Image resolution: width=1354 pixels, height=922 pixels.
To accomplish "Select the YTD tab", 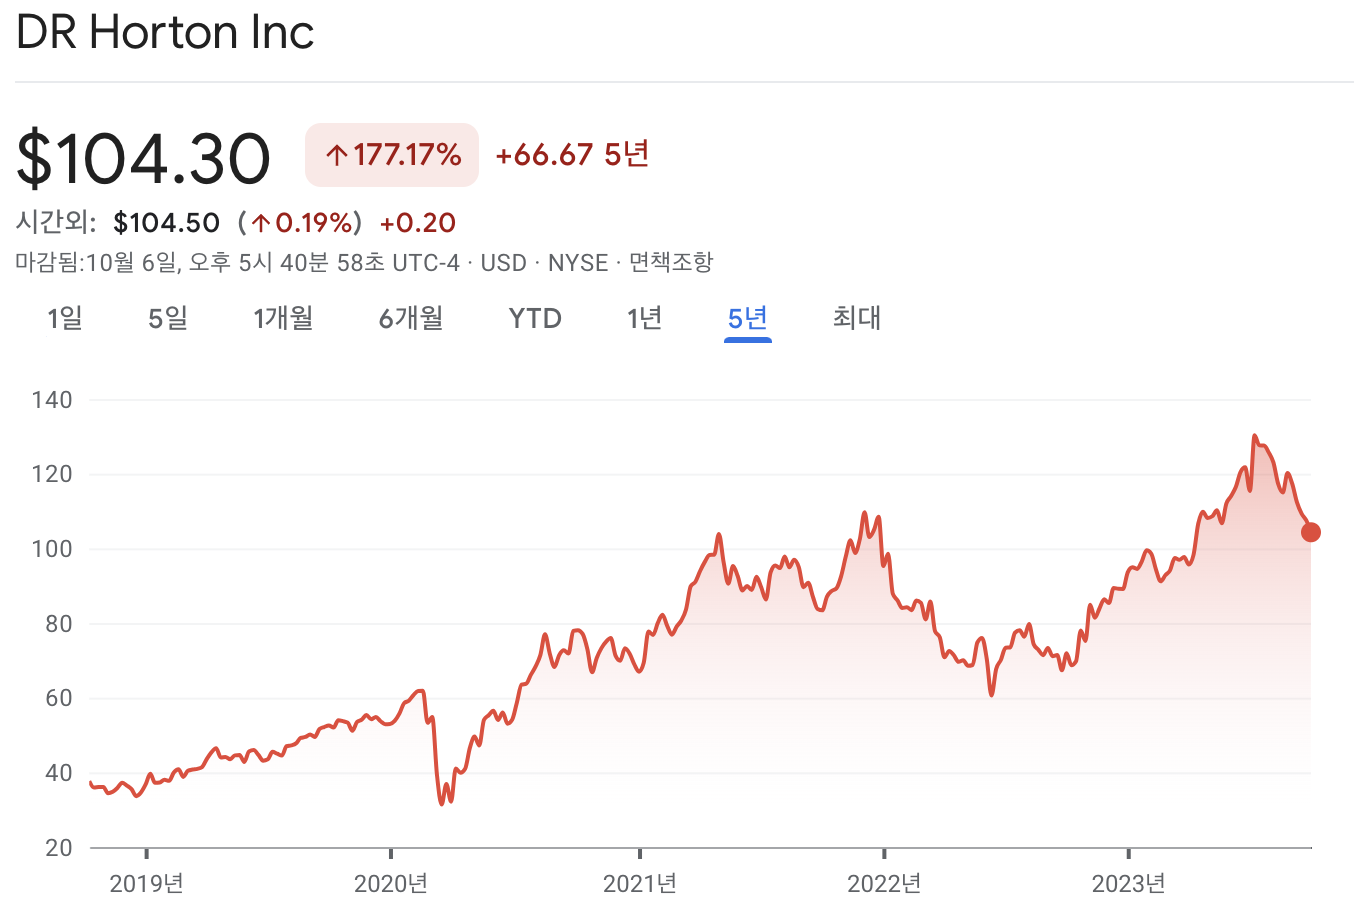I will pos(535,318).
